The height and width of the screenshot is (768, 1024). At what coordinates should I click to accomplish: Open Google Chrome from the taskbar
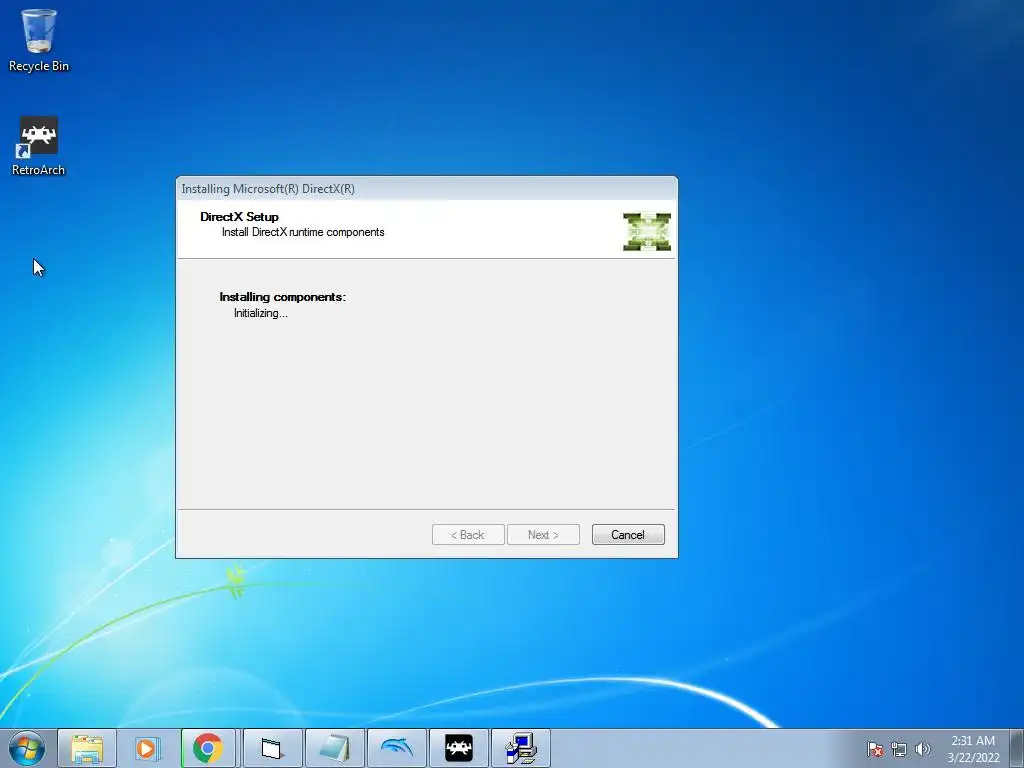208,748
